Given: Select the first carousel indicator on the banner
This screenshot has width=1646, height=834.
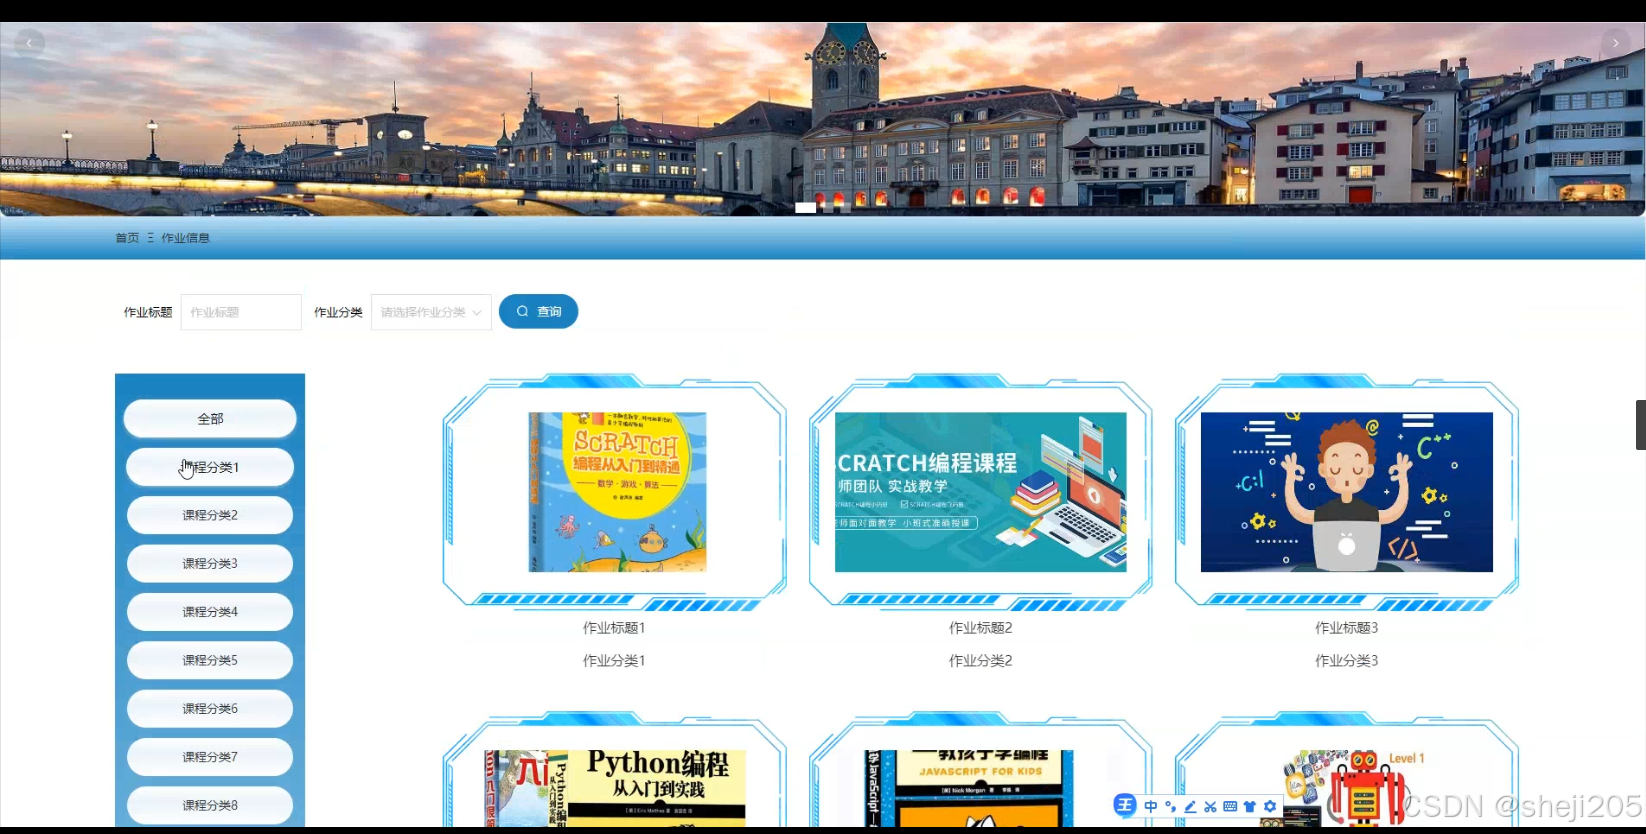Looking at the screenshot, I should (x=805, y=208).
